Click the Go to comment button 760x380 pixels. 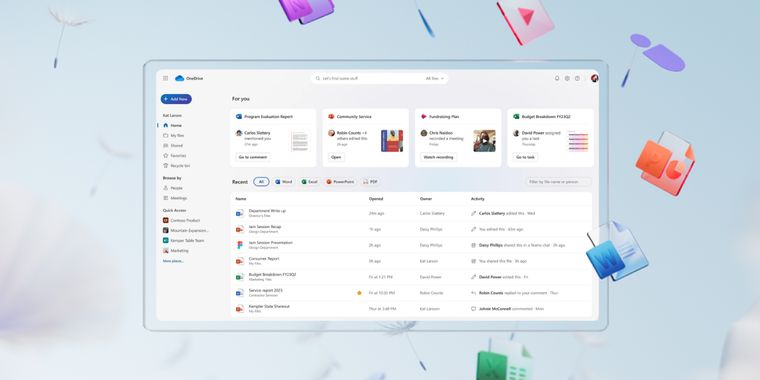tap(253, 157)
